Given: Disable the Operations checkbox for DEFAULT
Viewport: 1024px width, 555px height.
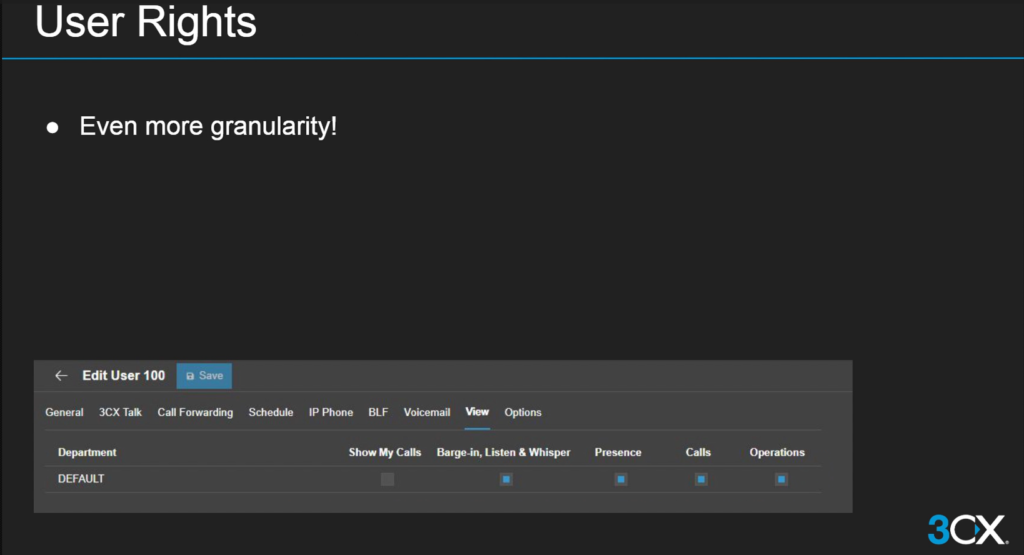Looking at the screenshot, I should click(781, 480).
